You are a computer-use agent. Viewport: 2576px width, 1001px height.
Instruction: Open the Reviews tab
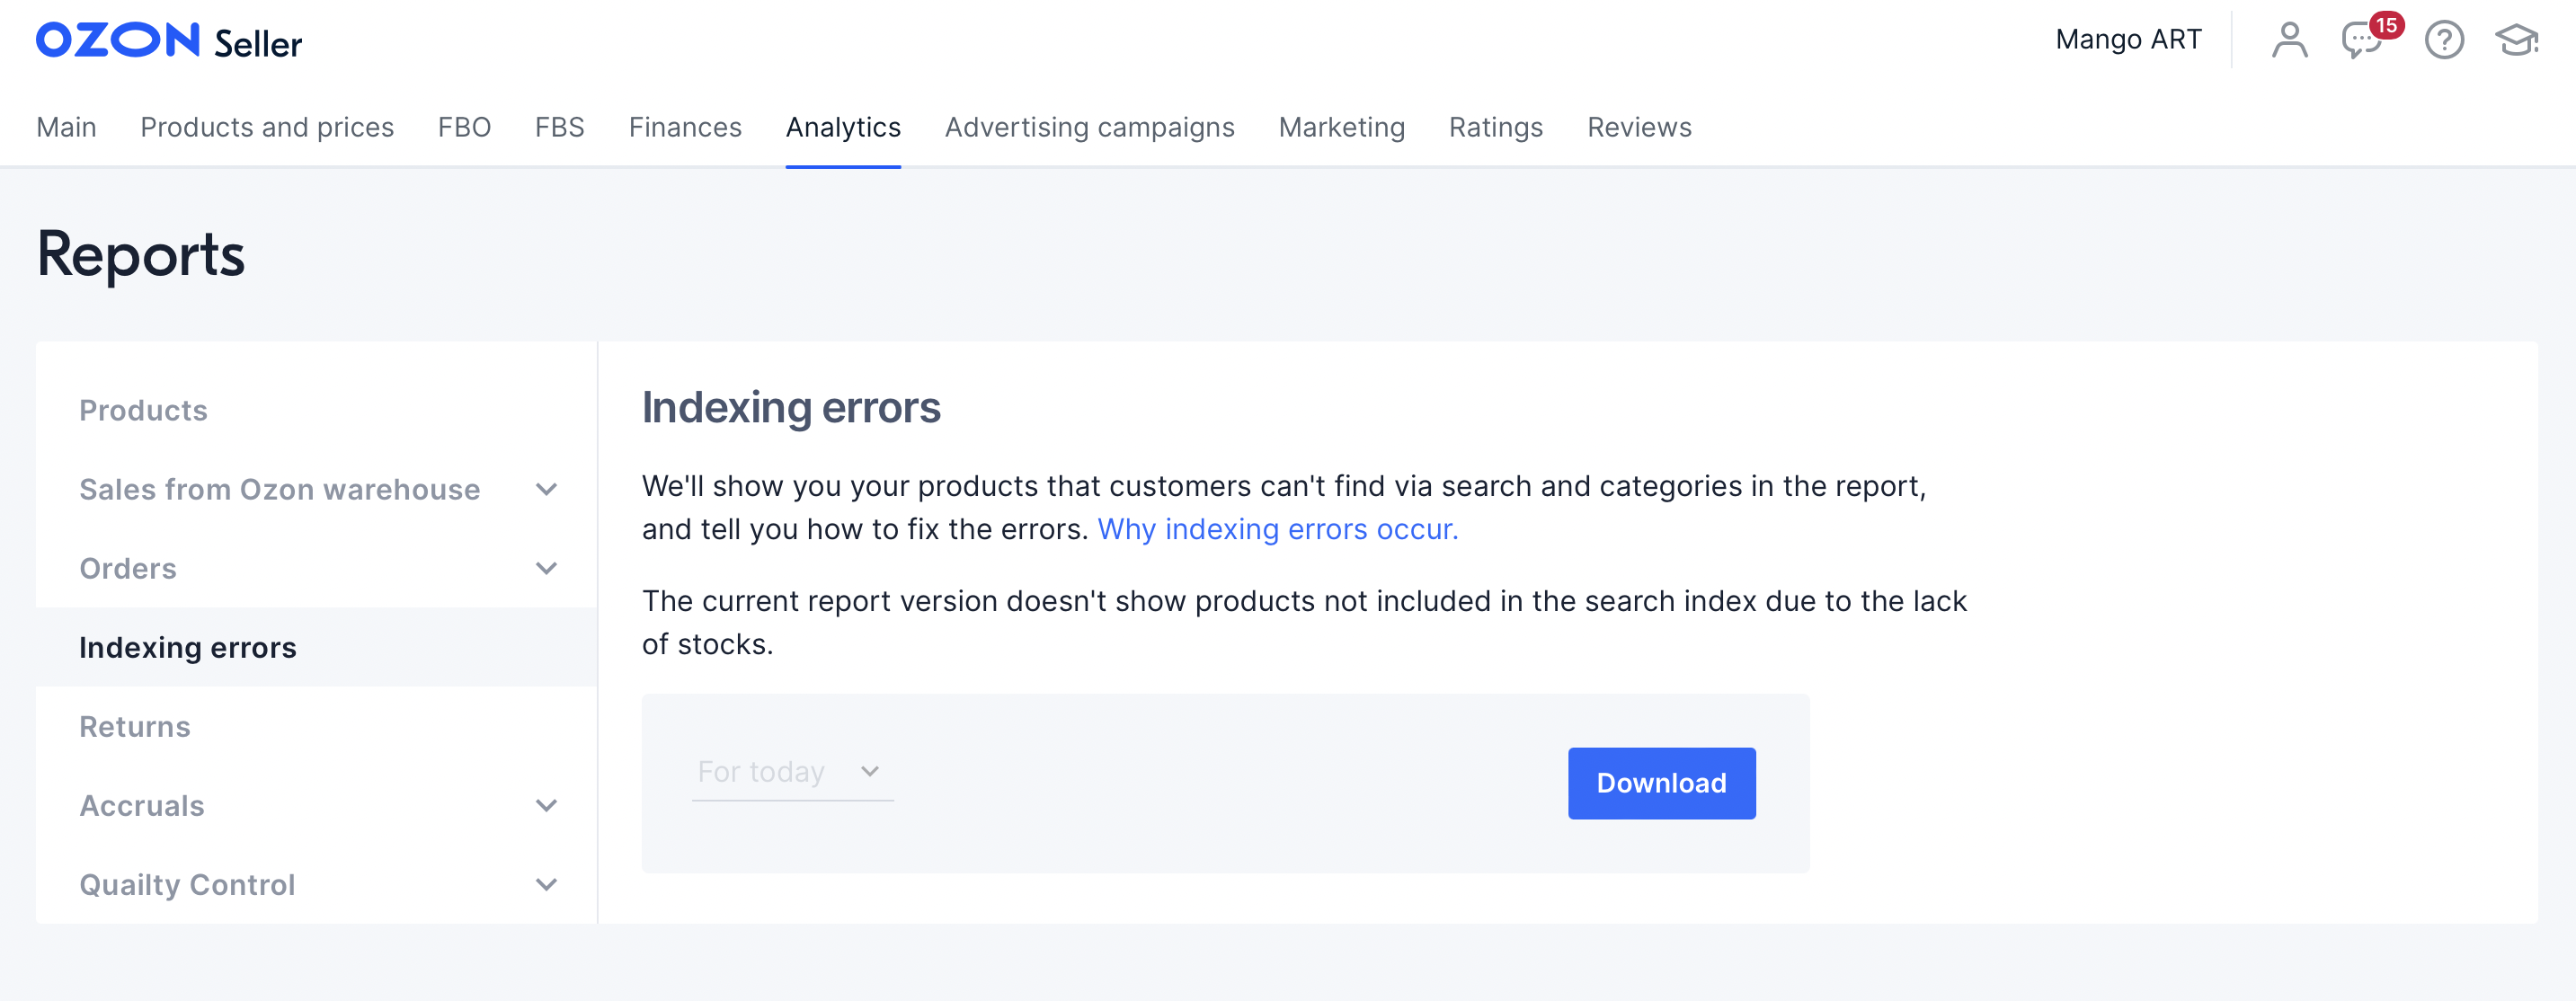pos(1639,127)
